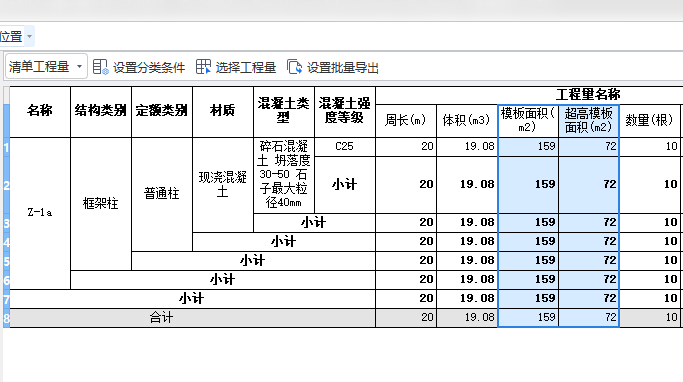This screenshot has width=683, height=382.
Task: Click the Z-1a name cell
Action: pyautogui.click(x=40, y=213)
